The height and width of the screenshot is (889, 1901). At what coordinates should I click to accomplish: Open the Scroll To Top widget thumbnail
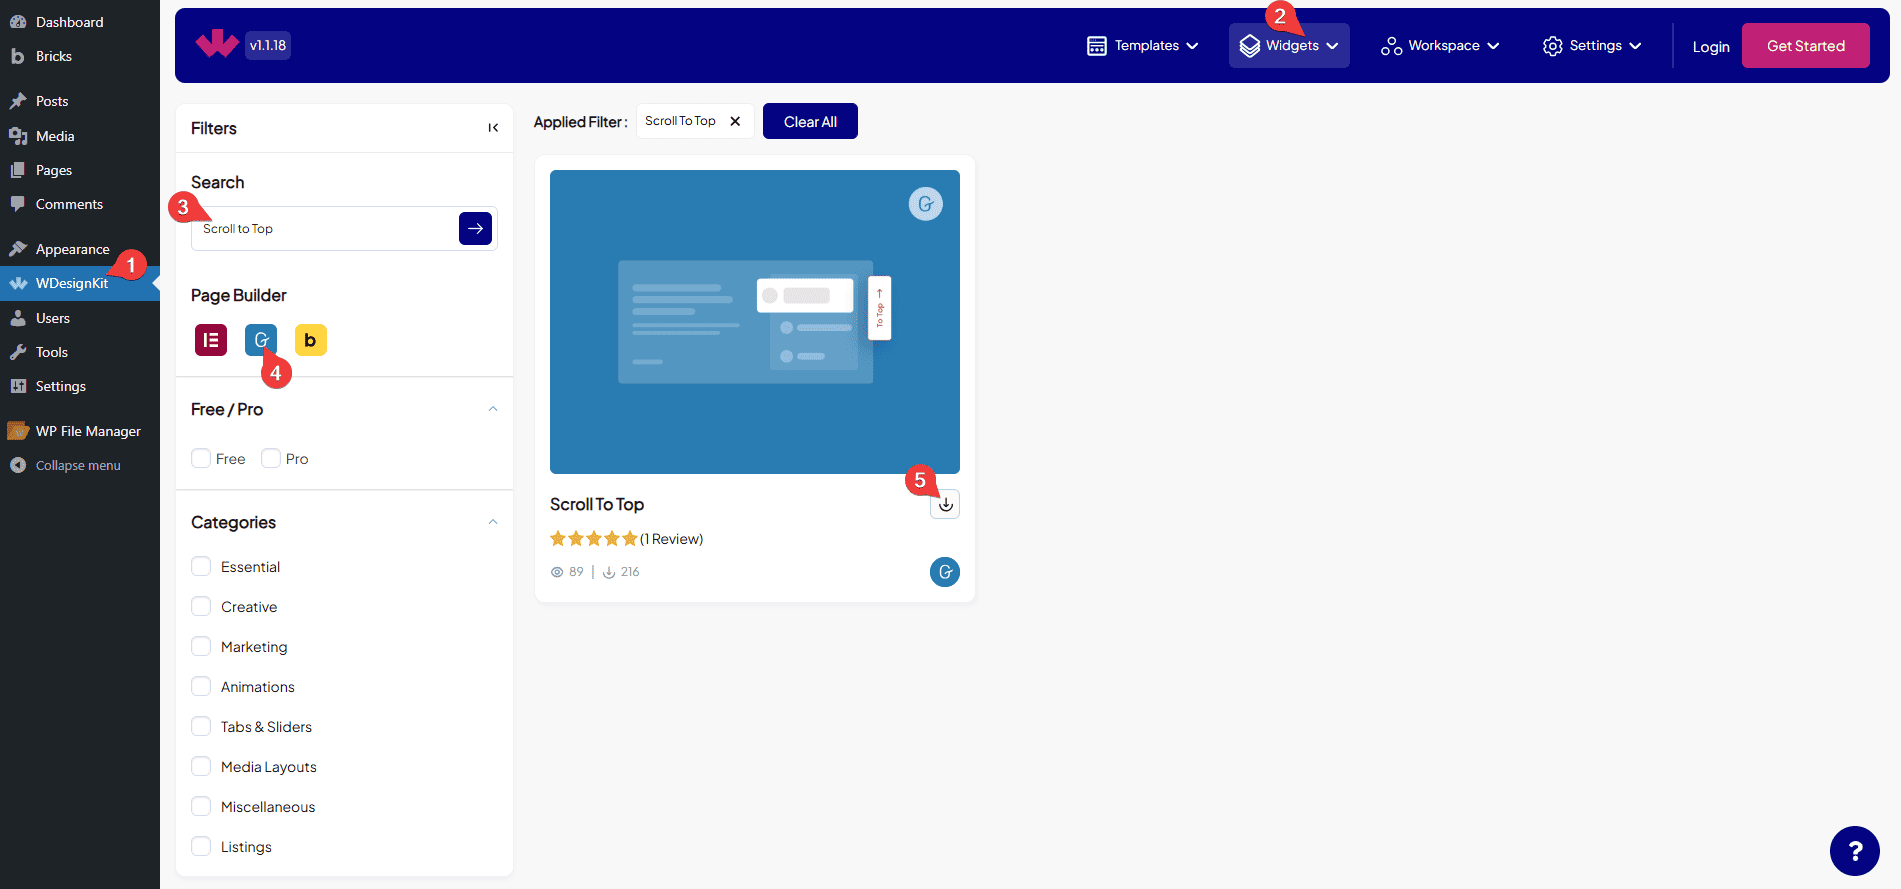coord(755,322)
